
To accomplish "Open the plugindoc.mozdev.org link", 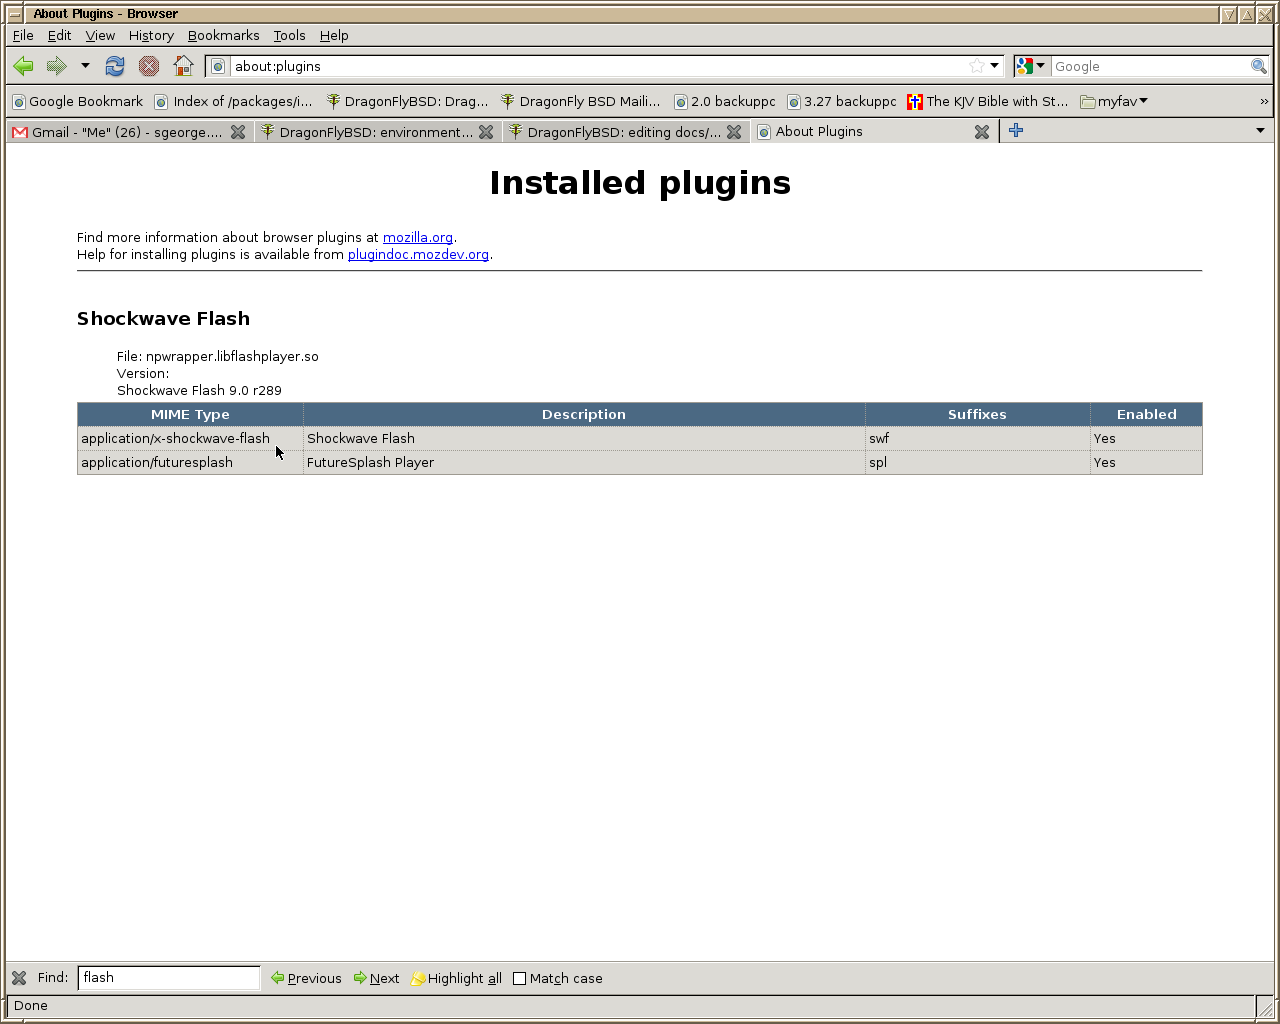I will (418, 255).
